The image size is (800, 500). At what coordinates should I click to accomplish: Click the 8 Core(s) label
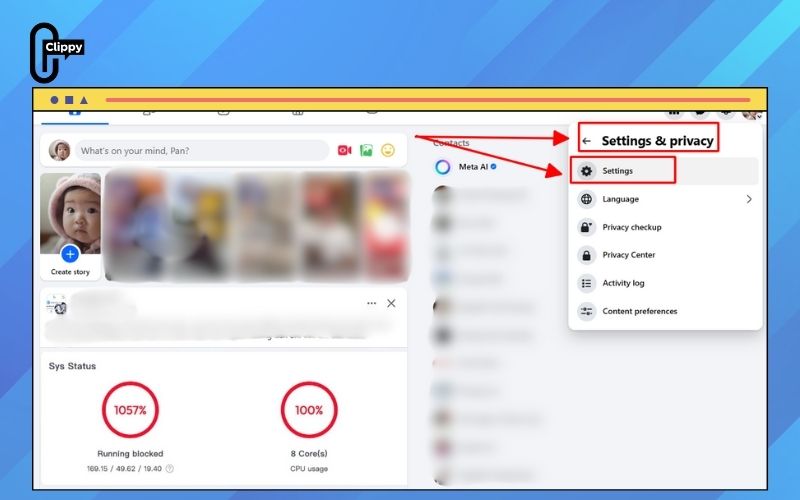click(309, 454)
